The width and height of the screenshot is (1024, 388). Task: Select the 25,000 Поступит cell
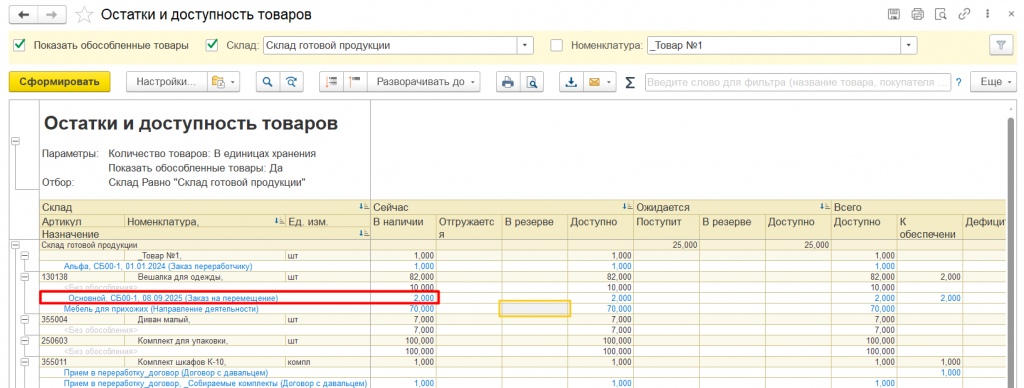click(x=667, y=245)
